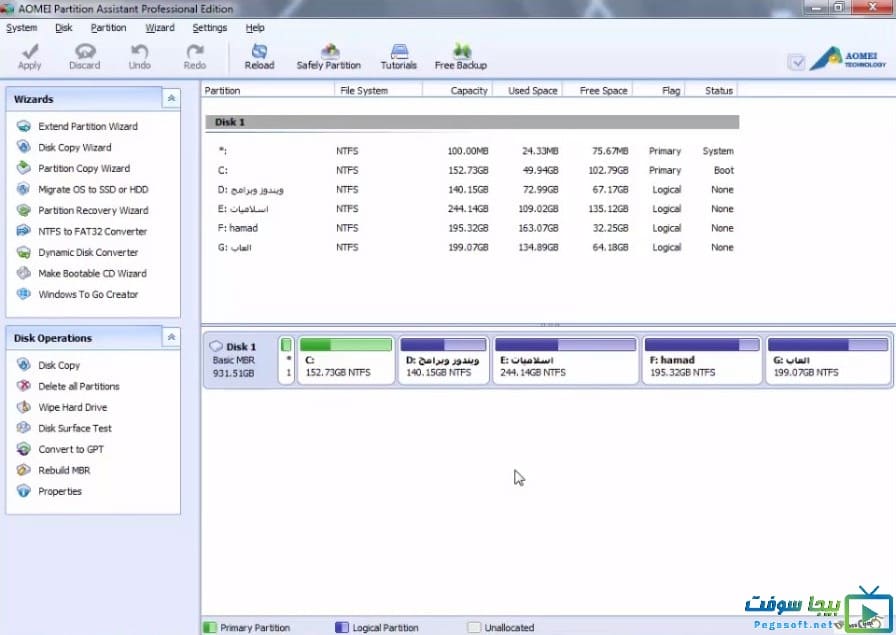Select Disk 1 Basic MBR block
896x635 pixels.
click(240, 360)
